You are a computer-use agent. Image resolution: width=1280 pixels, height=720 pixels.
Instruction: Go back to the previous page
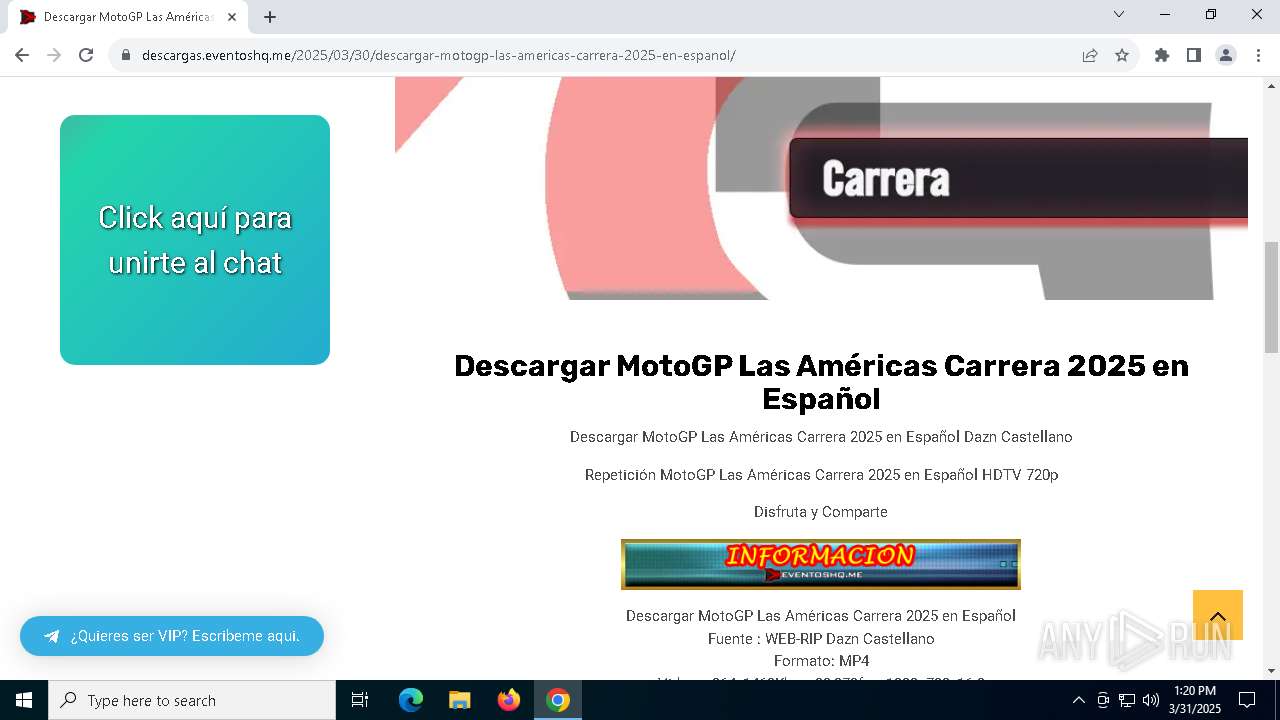[22, 55]
